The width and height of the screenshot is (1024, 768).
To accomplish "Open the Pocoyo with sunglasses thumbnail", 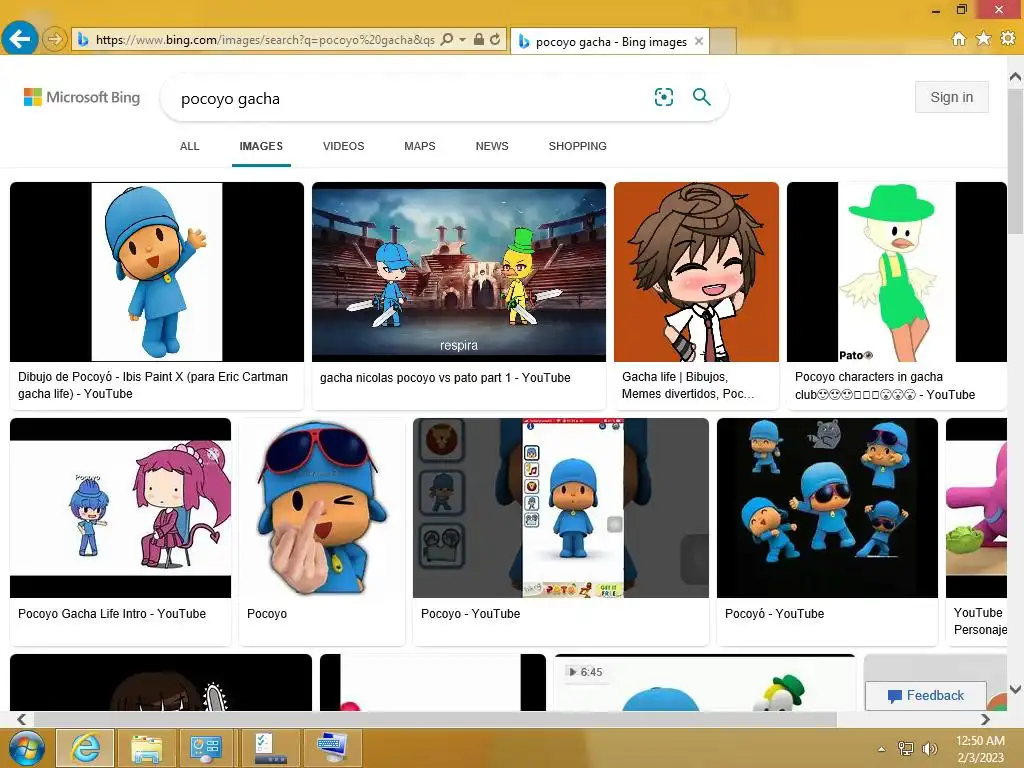I will [322, 507].
